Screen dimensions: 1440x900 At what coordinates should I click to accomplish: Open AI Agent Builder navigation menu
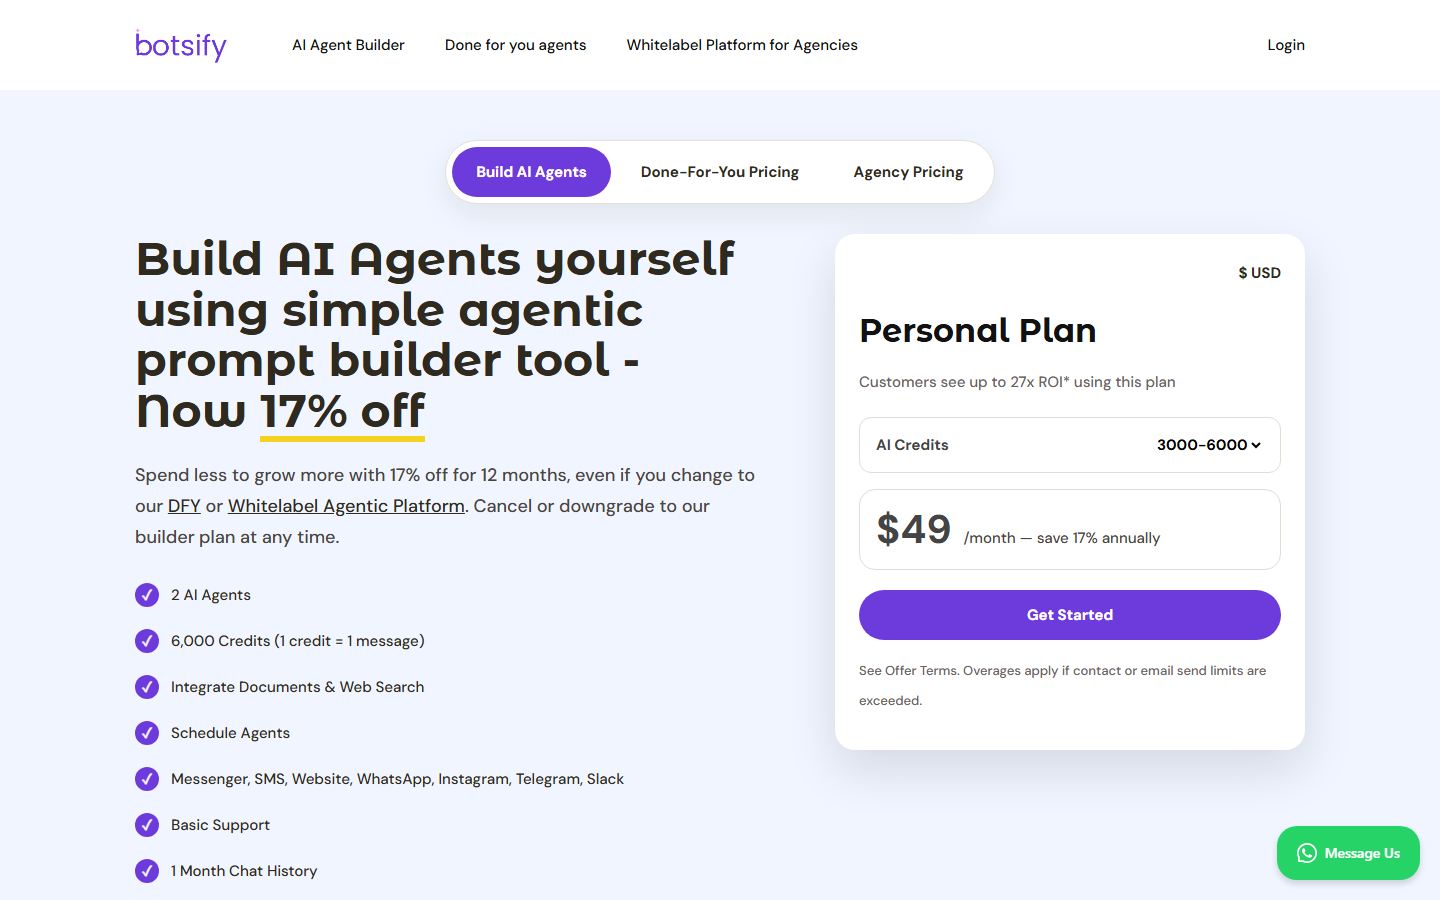coord(348,45)
